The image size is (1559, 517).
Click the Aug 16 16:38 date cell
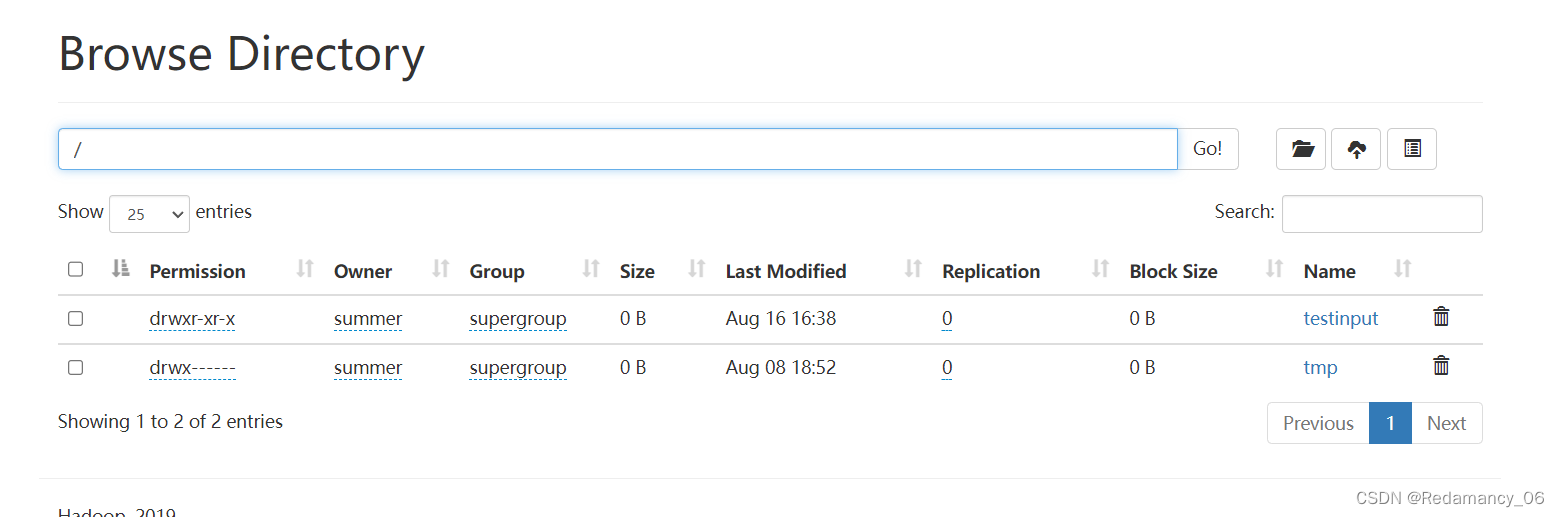pyautogui.click(x=781, y=319)
